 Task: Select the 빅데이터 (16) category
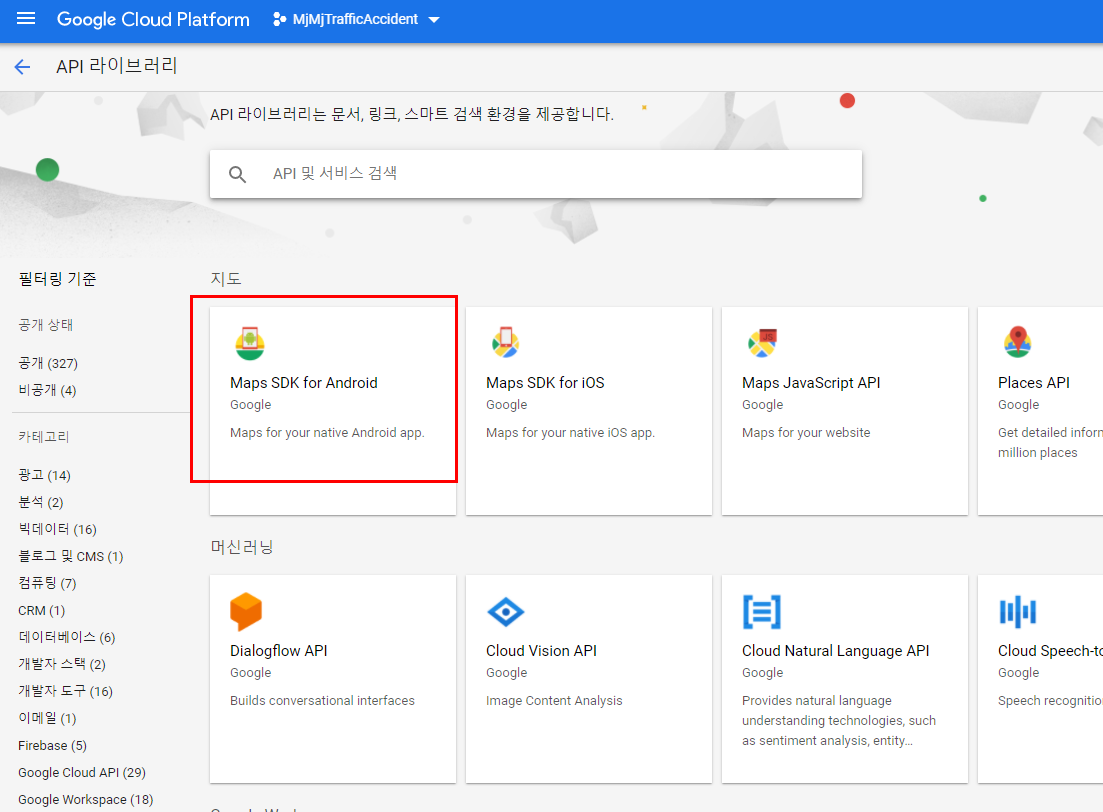(x=58, y=529)
